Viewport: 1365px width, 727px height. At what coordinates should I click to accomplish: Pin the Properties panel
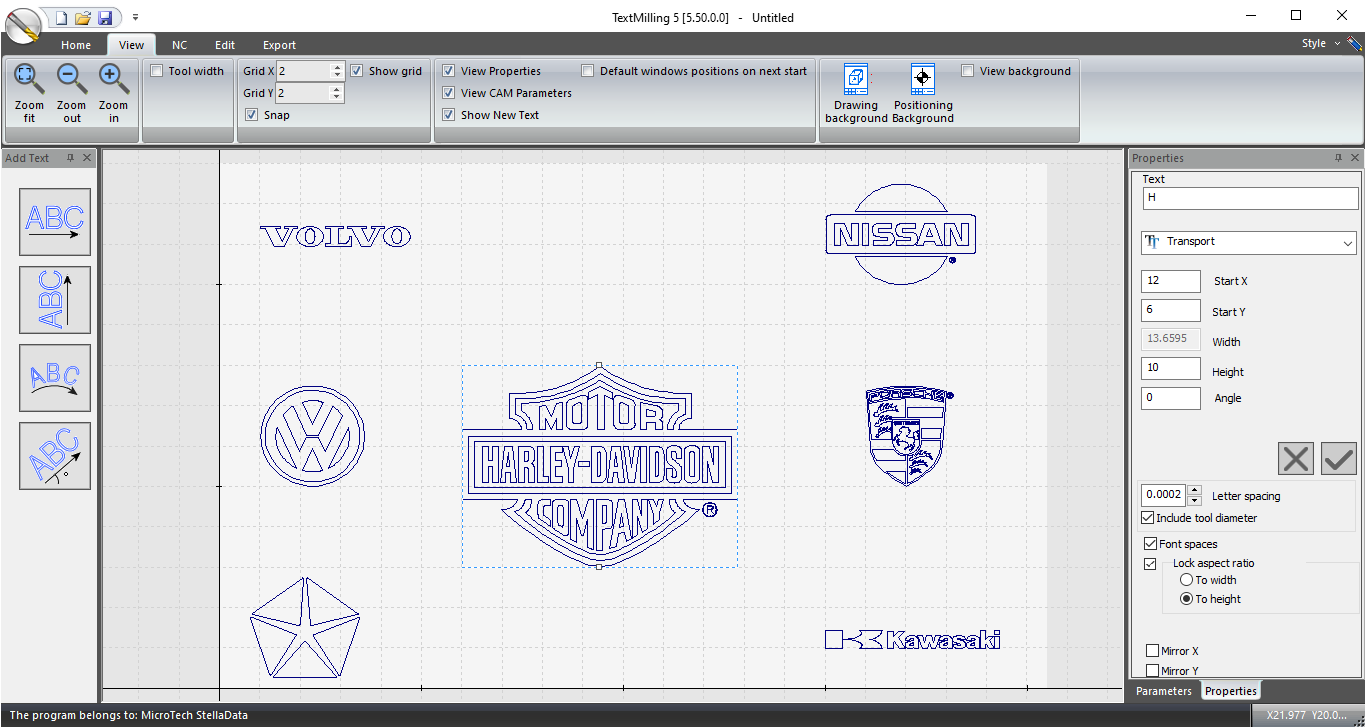coord(1338,158)
